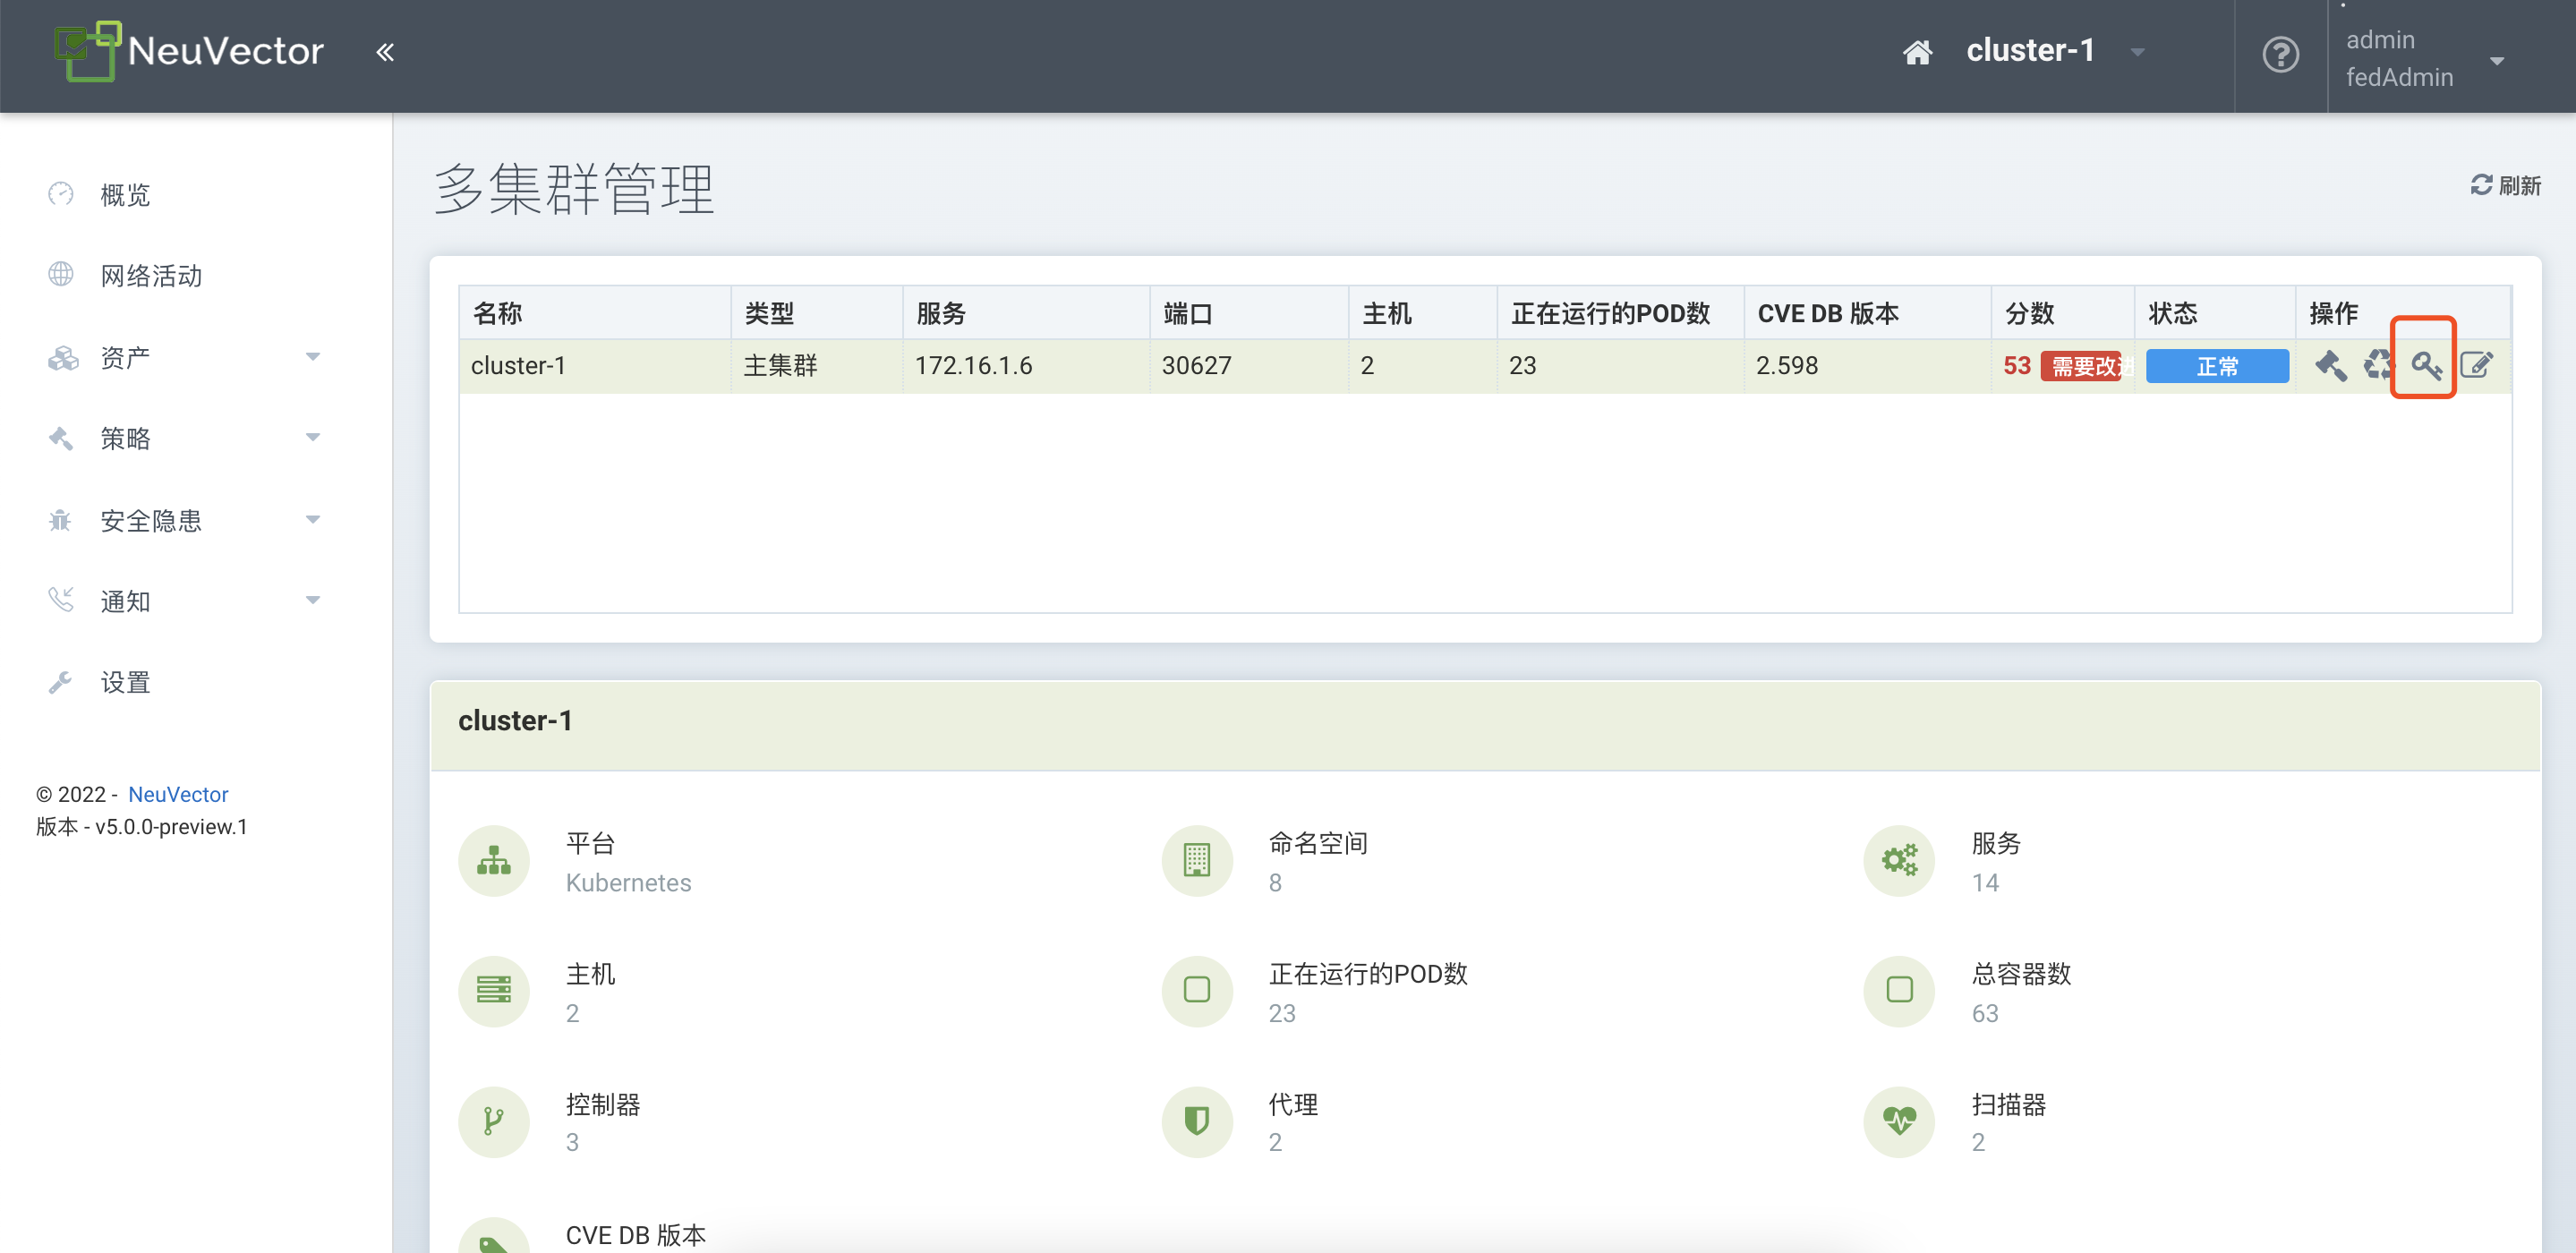Click the recycle sync icon for cluster-1
The height and width of the screenshot is (1253, 2576).
point(2378,366)
